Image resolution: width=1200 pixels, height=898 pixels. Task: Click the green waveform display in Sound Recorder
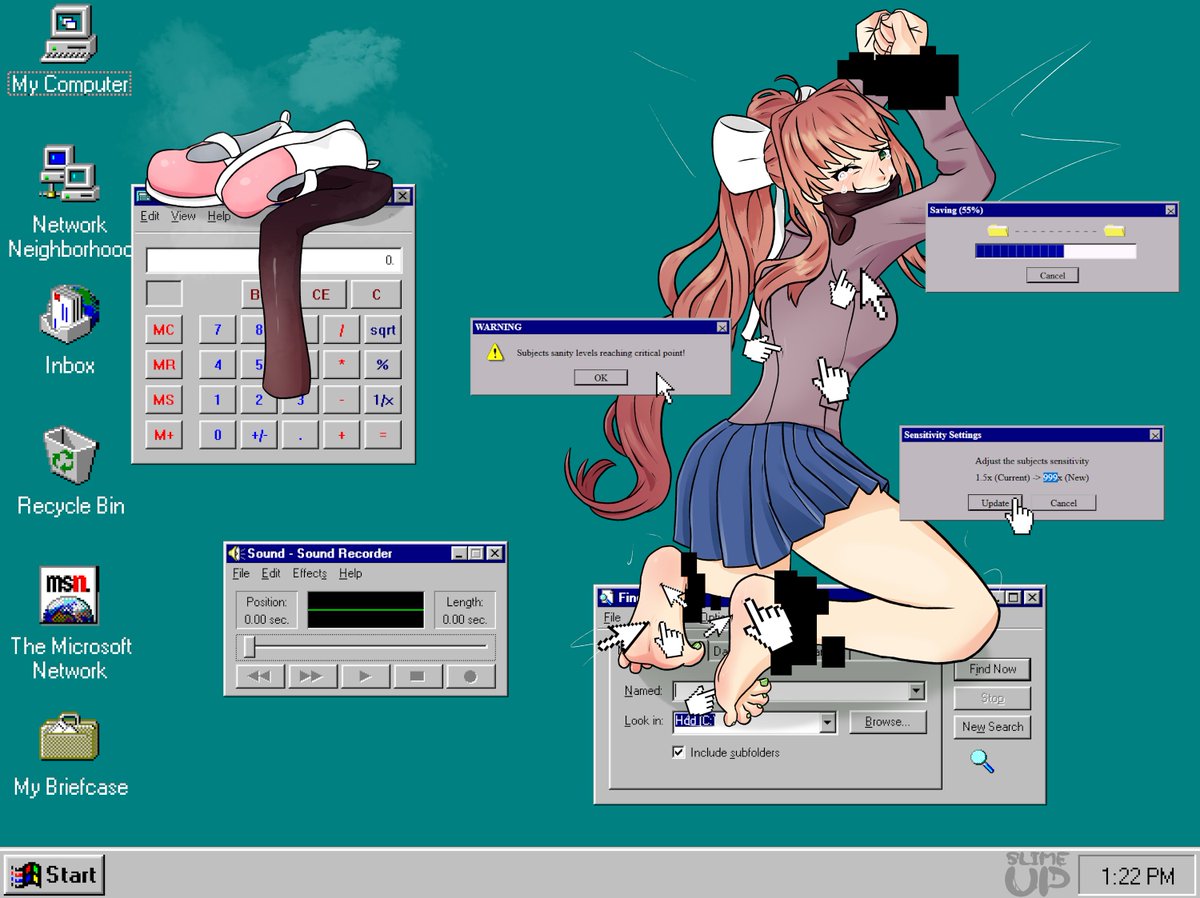pyautogui.click(x=365, y=610)
